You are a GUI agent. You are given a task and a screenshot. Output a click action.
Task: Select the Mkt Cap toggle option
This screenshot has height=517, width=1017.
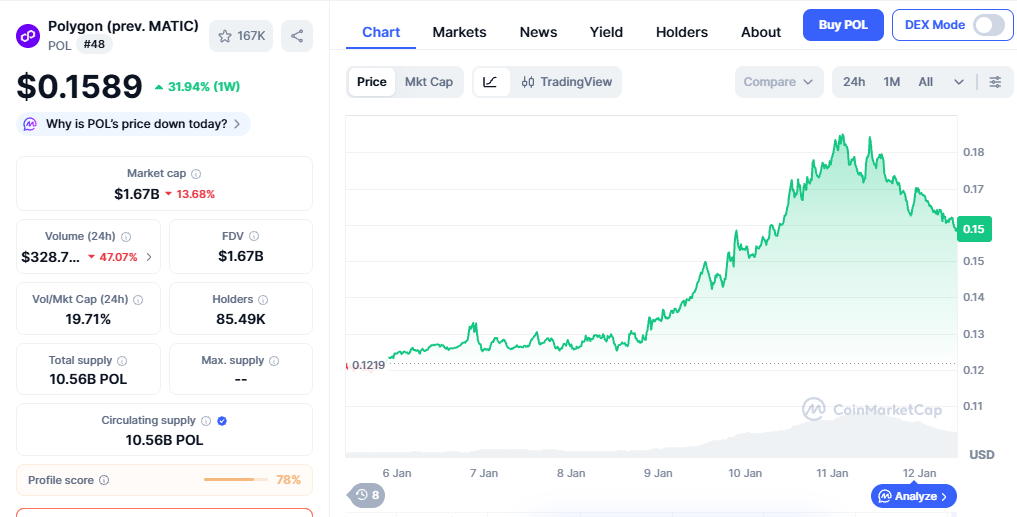[429, 82]
